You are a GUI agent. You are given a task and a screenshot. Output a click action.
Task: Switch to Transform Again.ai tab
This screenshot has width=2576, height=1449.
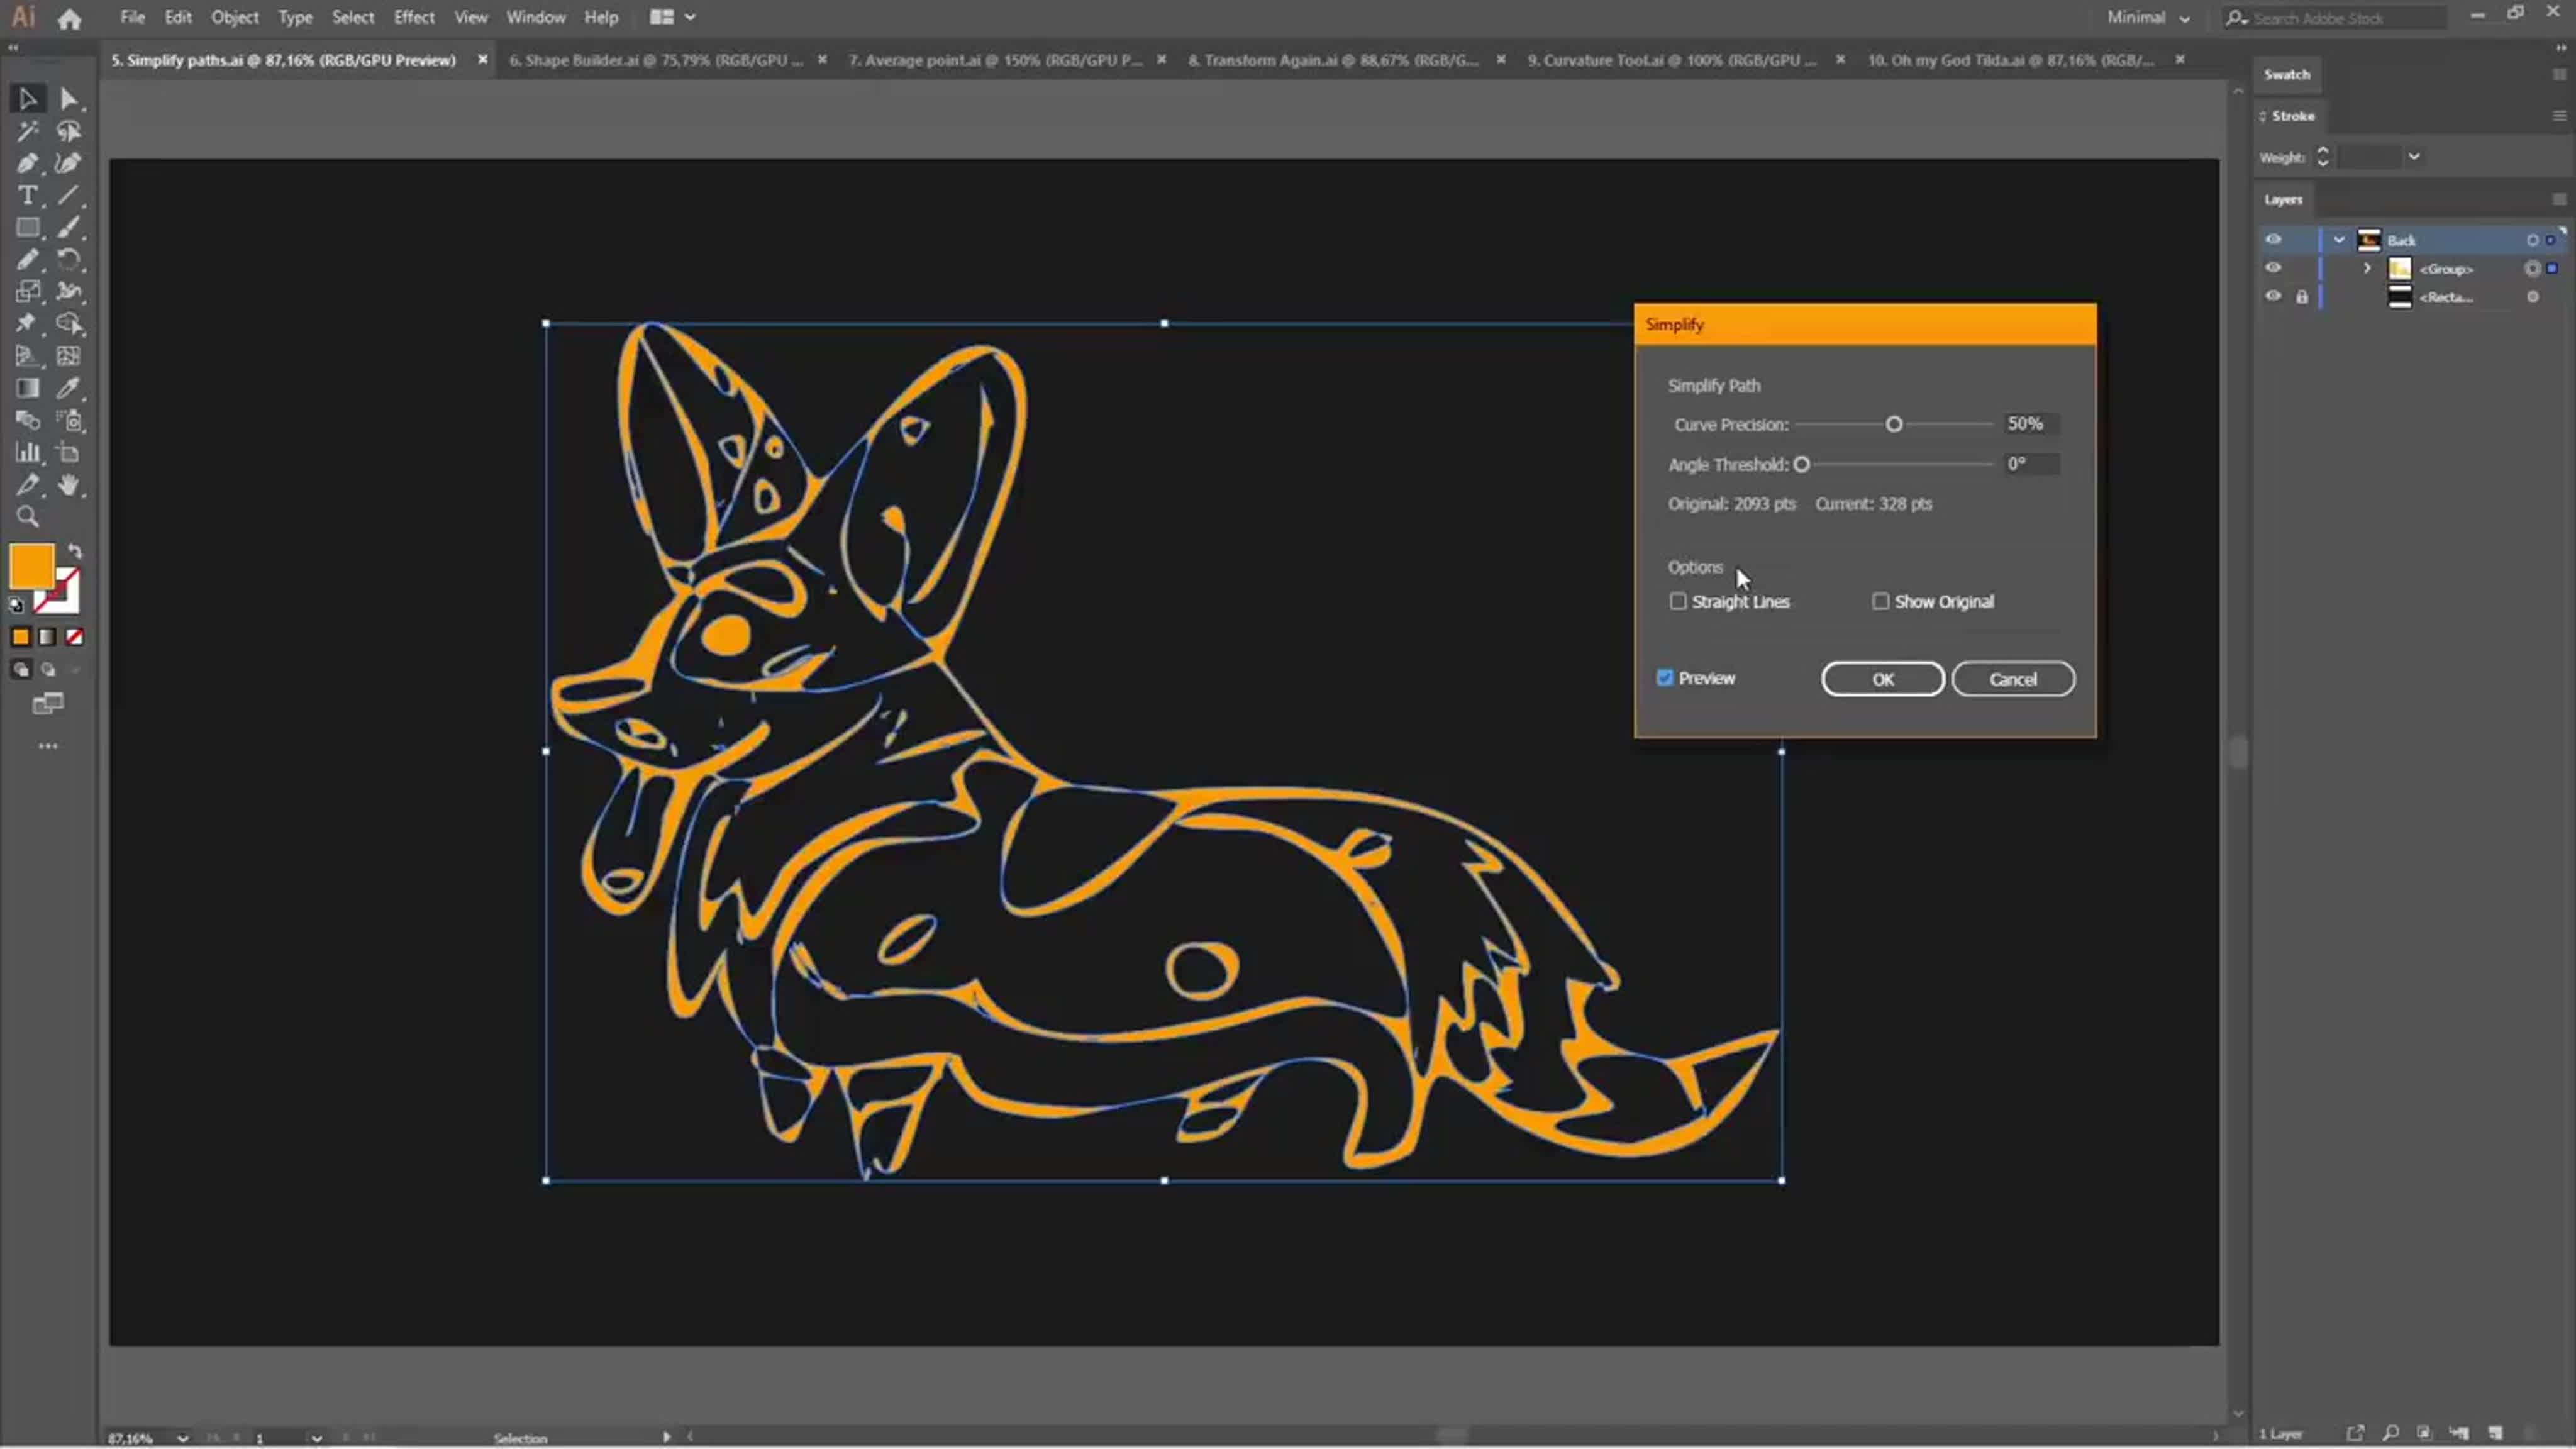(1333, 60)
